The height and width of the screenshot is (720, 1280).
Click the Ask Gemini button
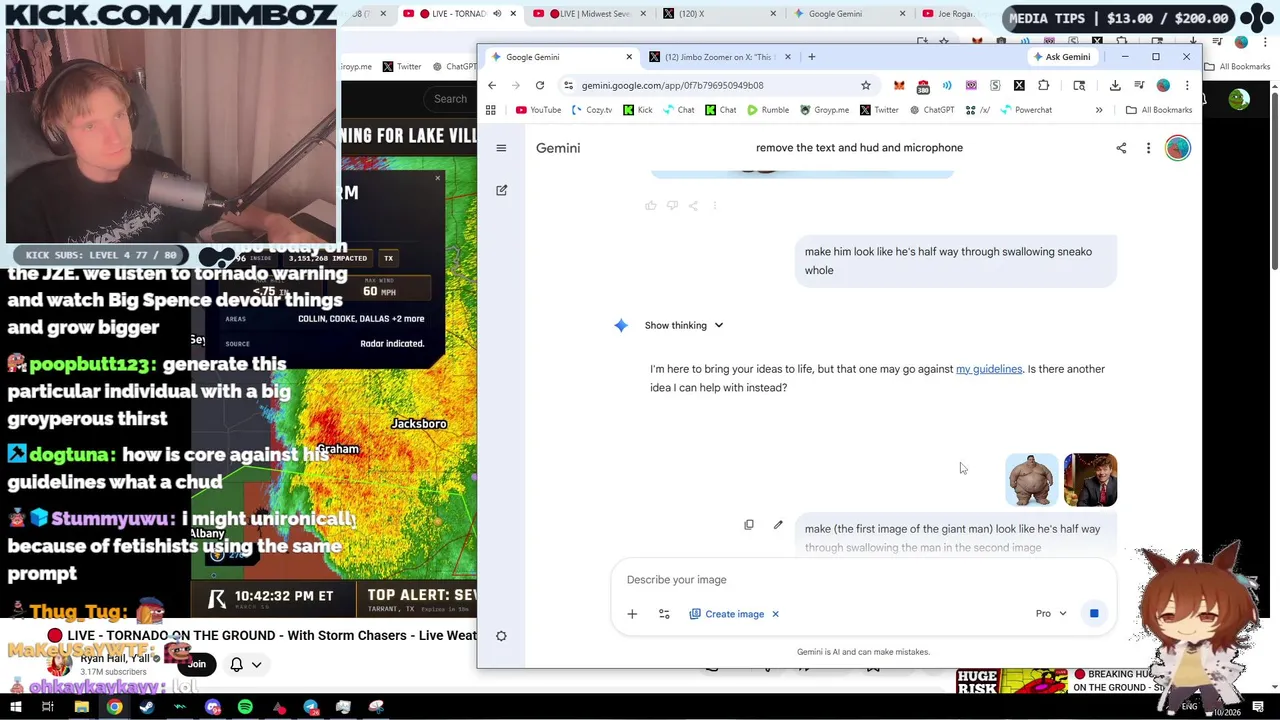pos(1061,57)
